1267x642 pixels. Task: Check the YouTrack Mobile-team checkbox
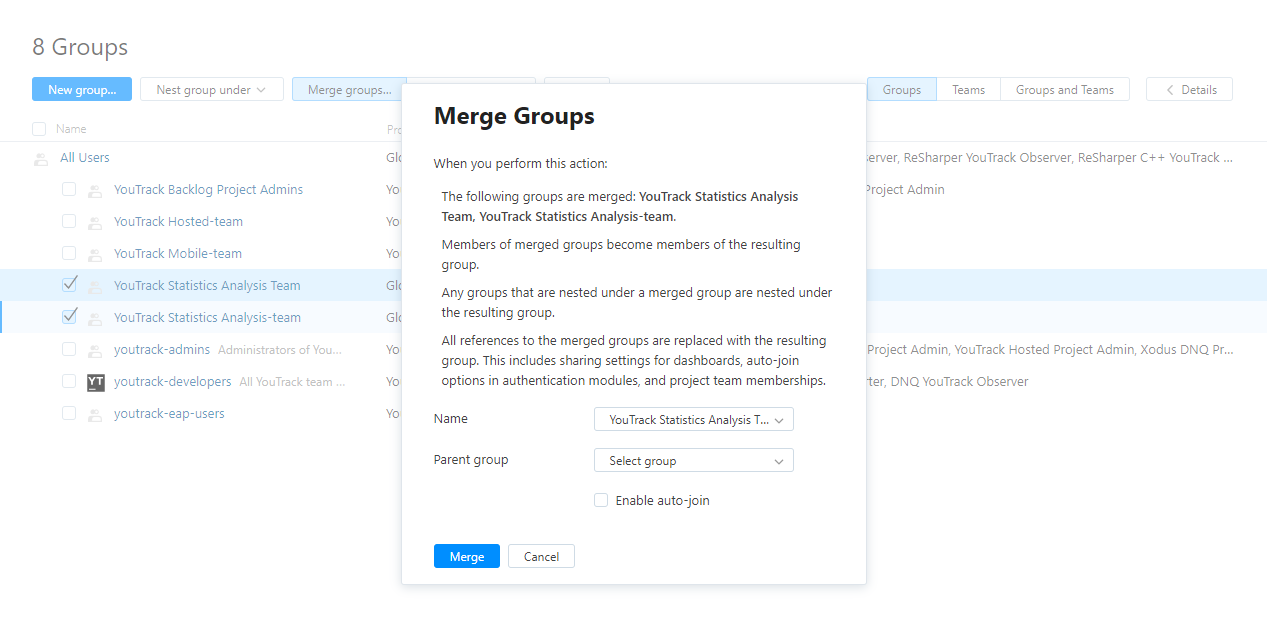click(69, 253)
